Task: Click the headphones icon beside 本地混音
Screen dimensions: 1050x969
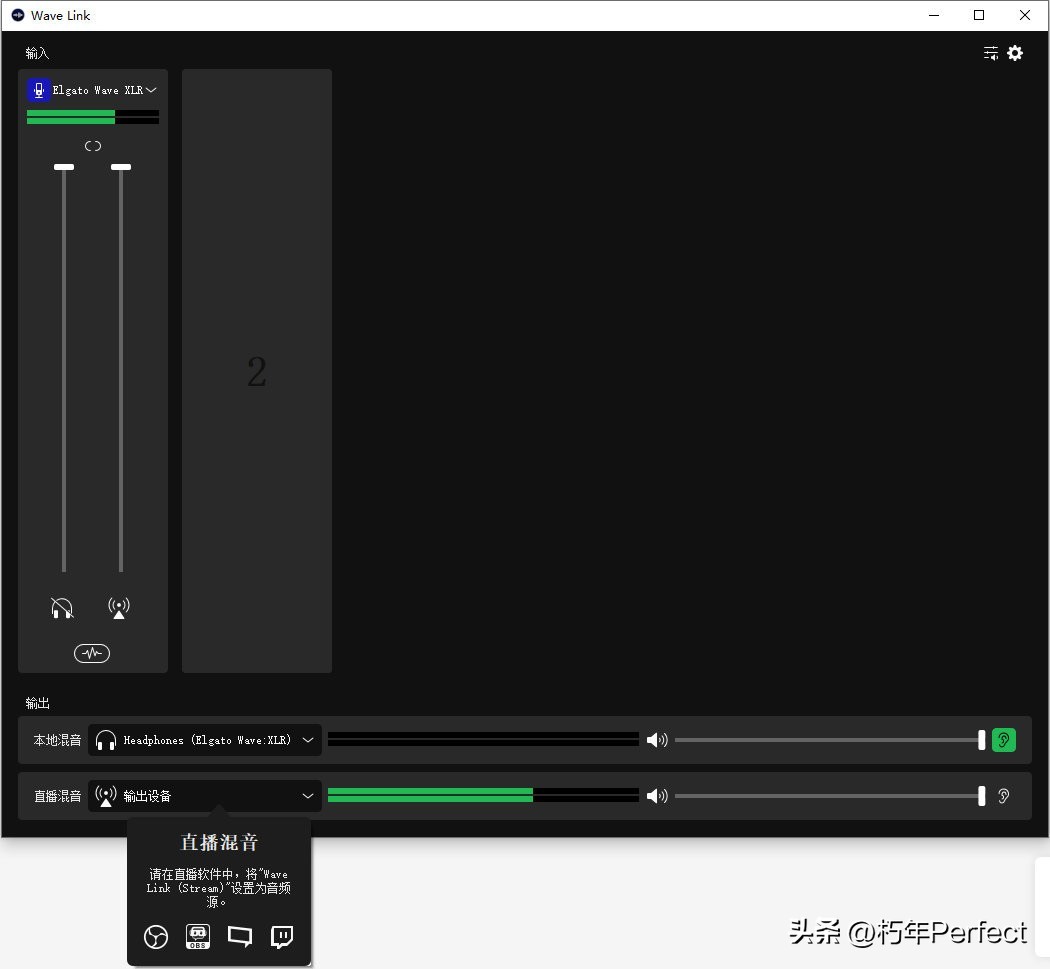Action: coord(106,740)
